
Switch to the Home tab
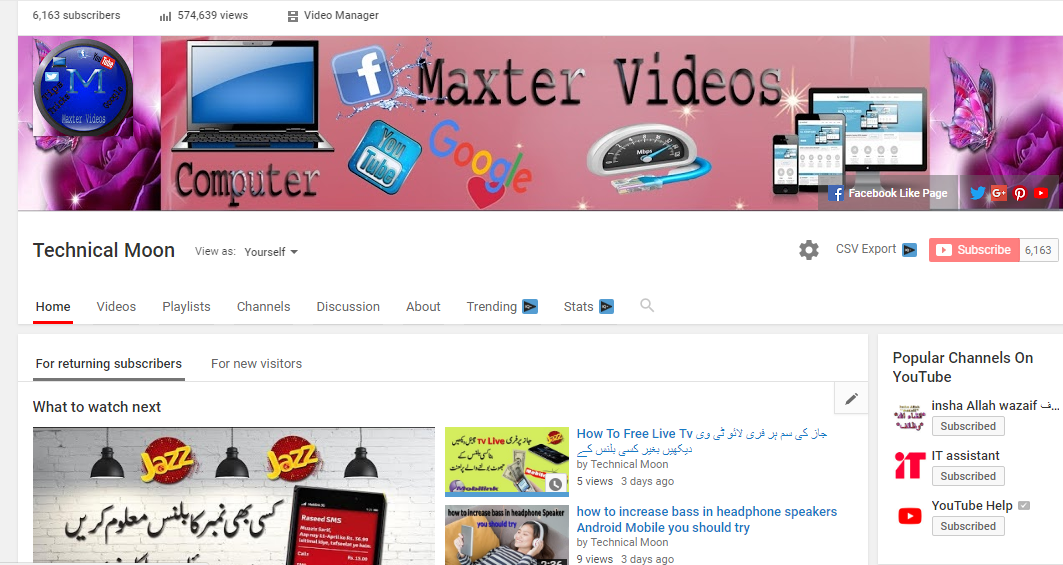pos(53,307)
